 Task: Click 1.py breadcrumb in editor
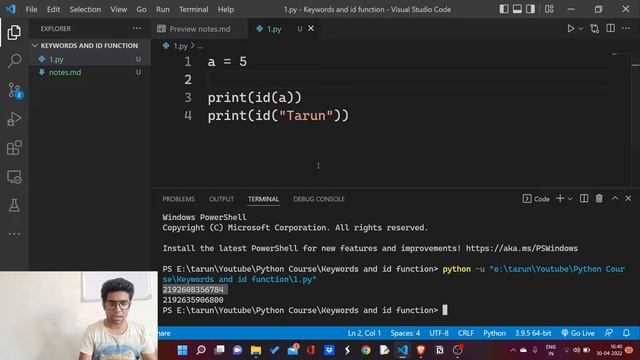pyautogui.click(x=180, y=46)
